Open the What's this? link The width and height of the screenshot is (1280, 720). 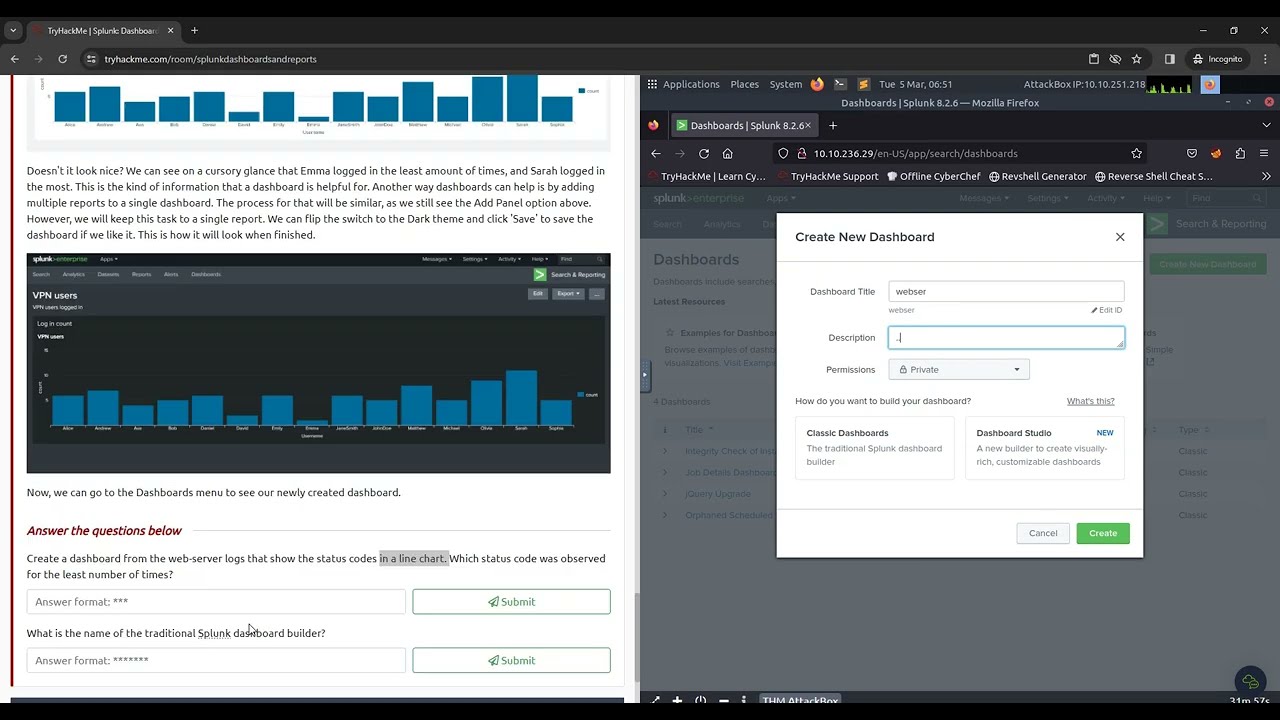point(1090,401)
